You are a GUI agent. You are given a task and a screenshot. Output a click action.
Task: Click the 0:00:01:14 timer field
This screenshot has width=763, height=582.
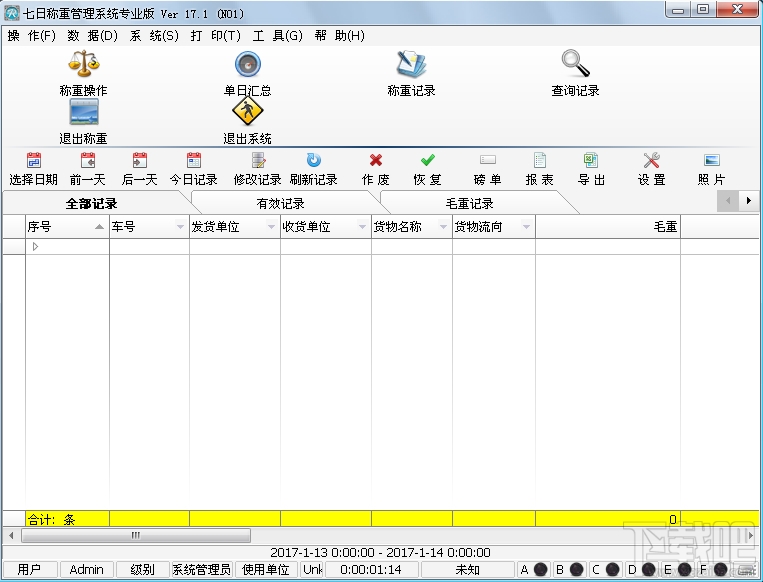[x=371, y=569]
